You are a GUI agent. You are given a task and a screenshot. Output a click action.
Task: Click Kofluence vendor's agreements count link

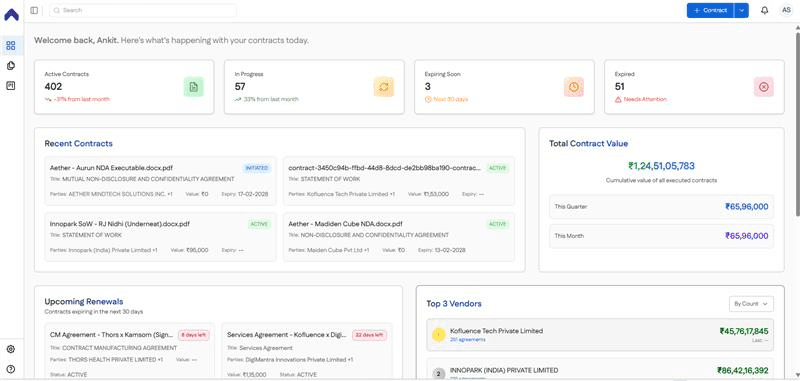[x=467, y=340]
